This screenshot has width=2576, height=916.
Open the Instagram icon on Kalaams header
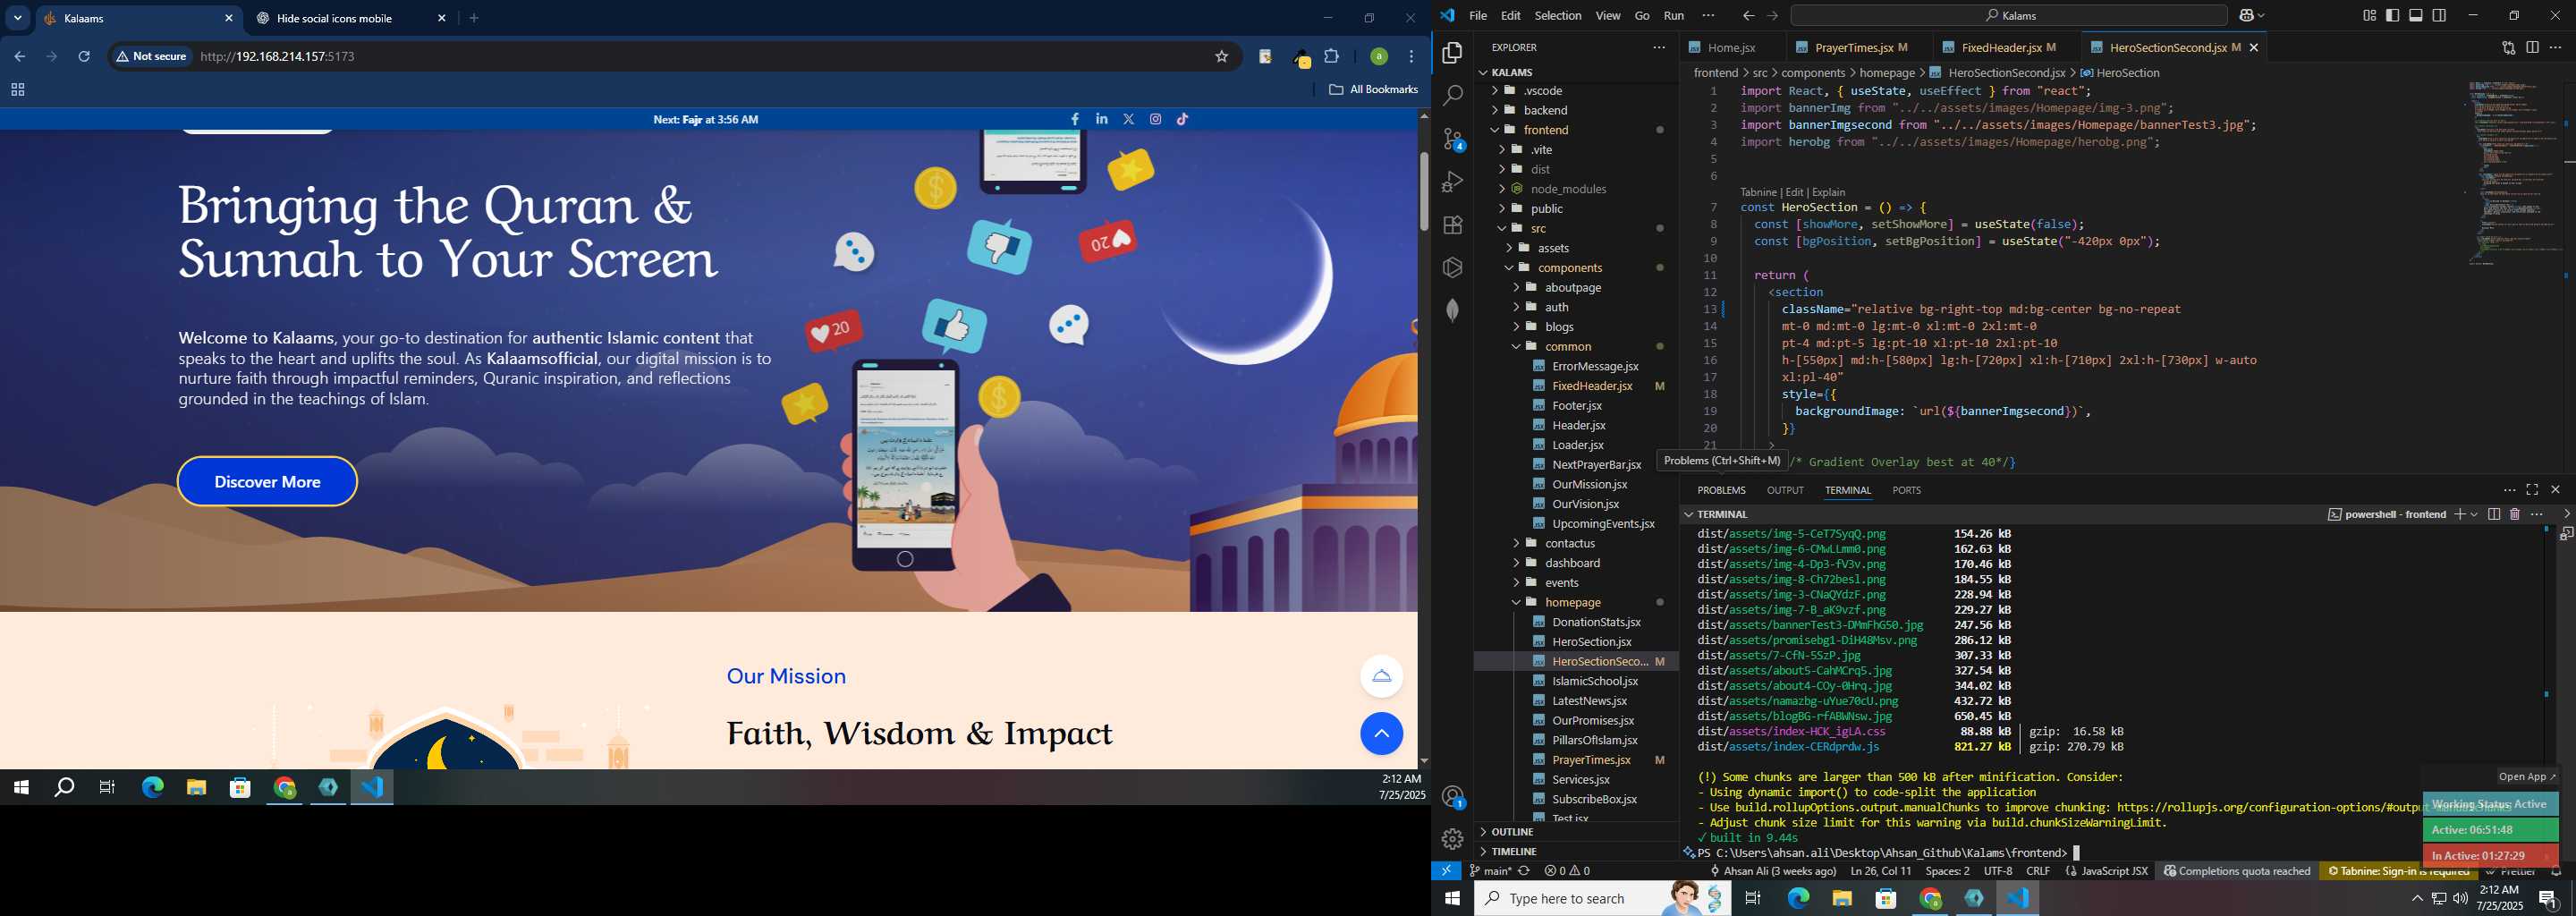[1156, 119]
